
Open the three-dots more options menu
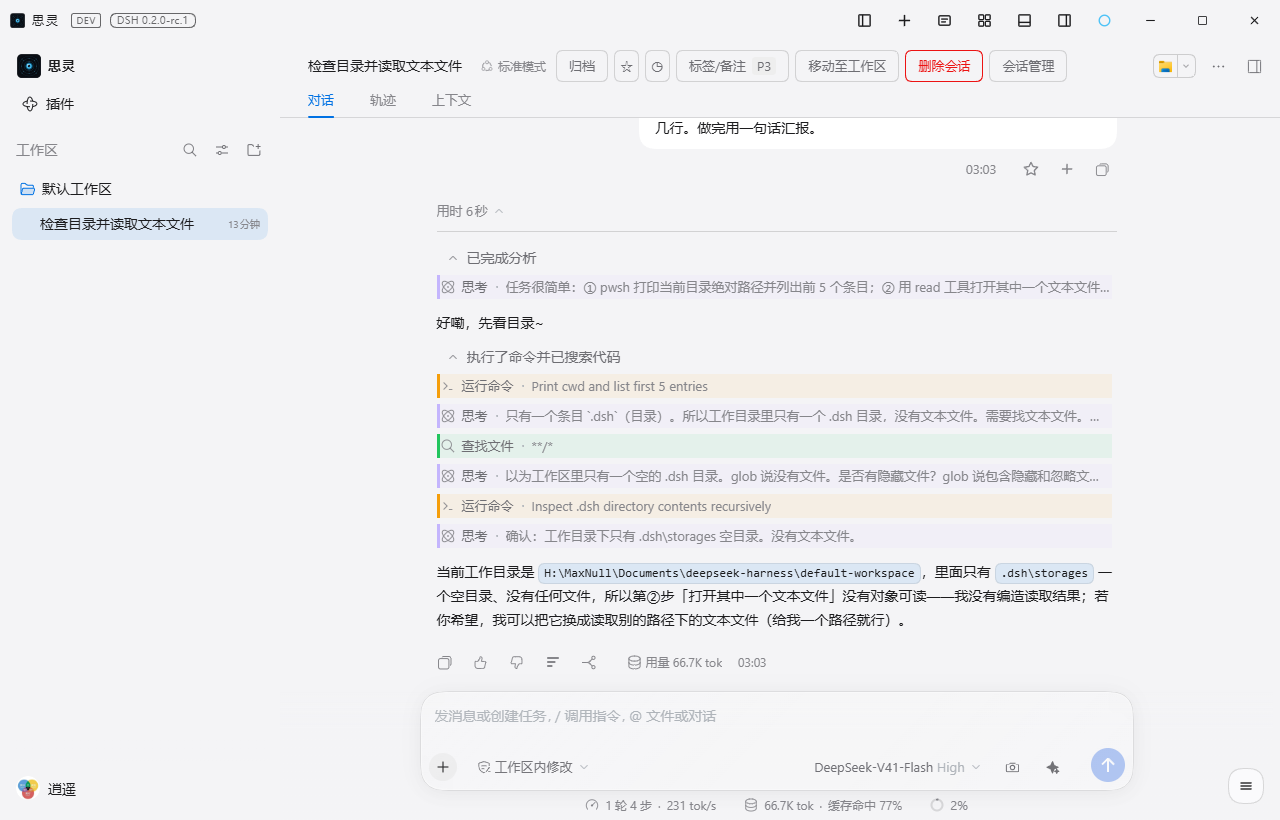coord(1218,66)
